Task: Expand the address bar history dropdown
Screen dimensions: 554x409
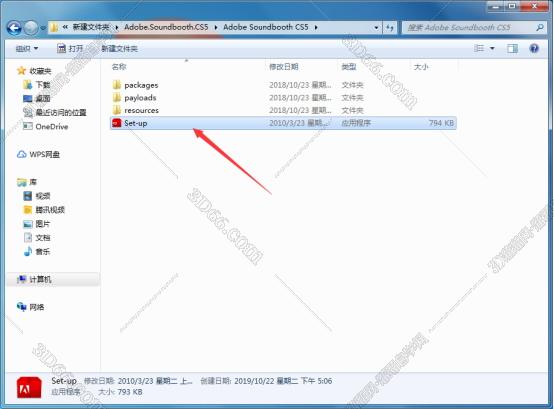Action: tap(376, 28)
